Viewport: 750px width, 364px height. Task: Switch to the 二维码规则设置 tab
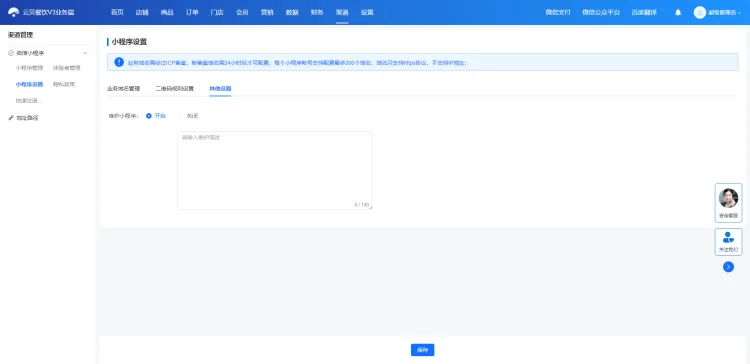(x=175, y=88)
